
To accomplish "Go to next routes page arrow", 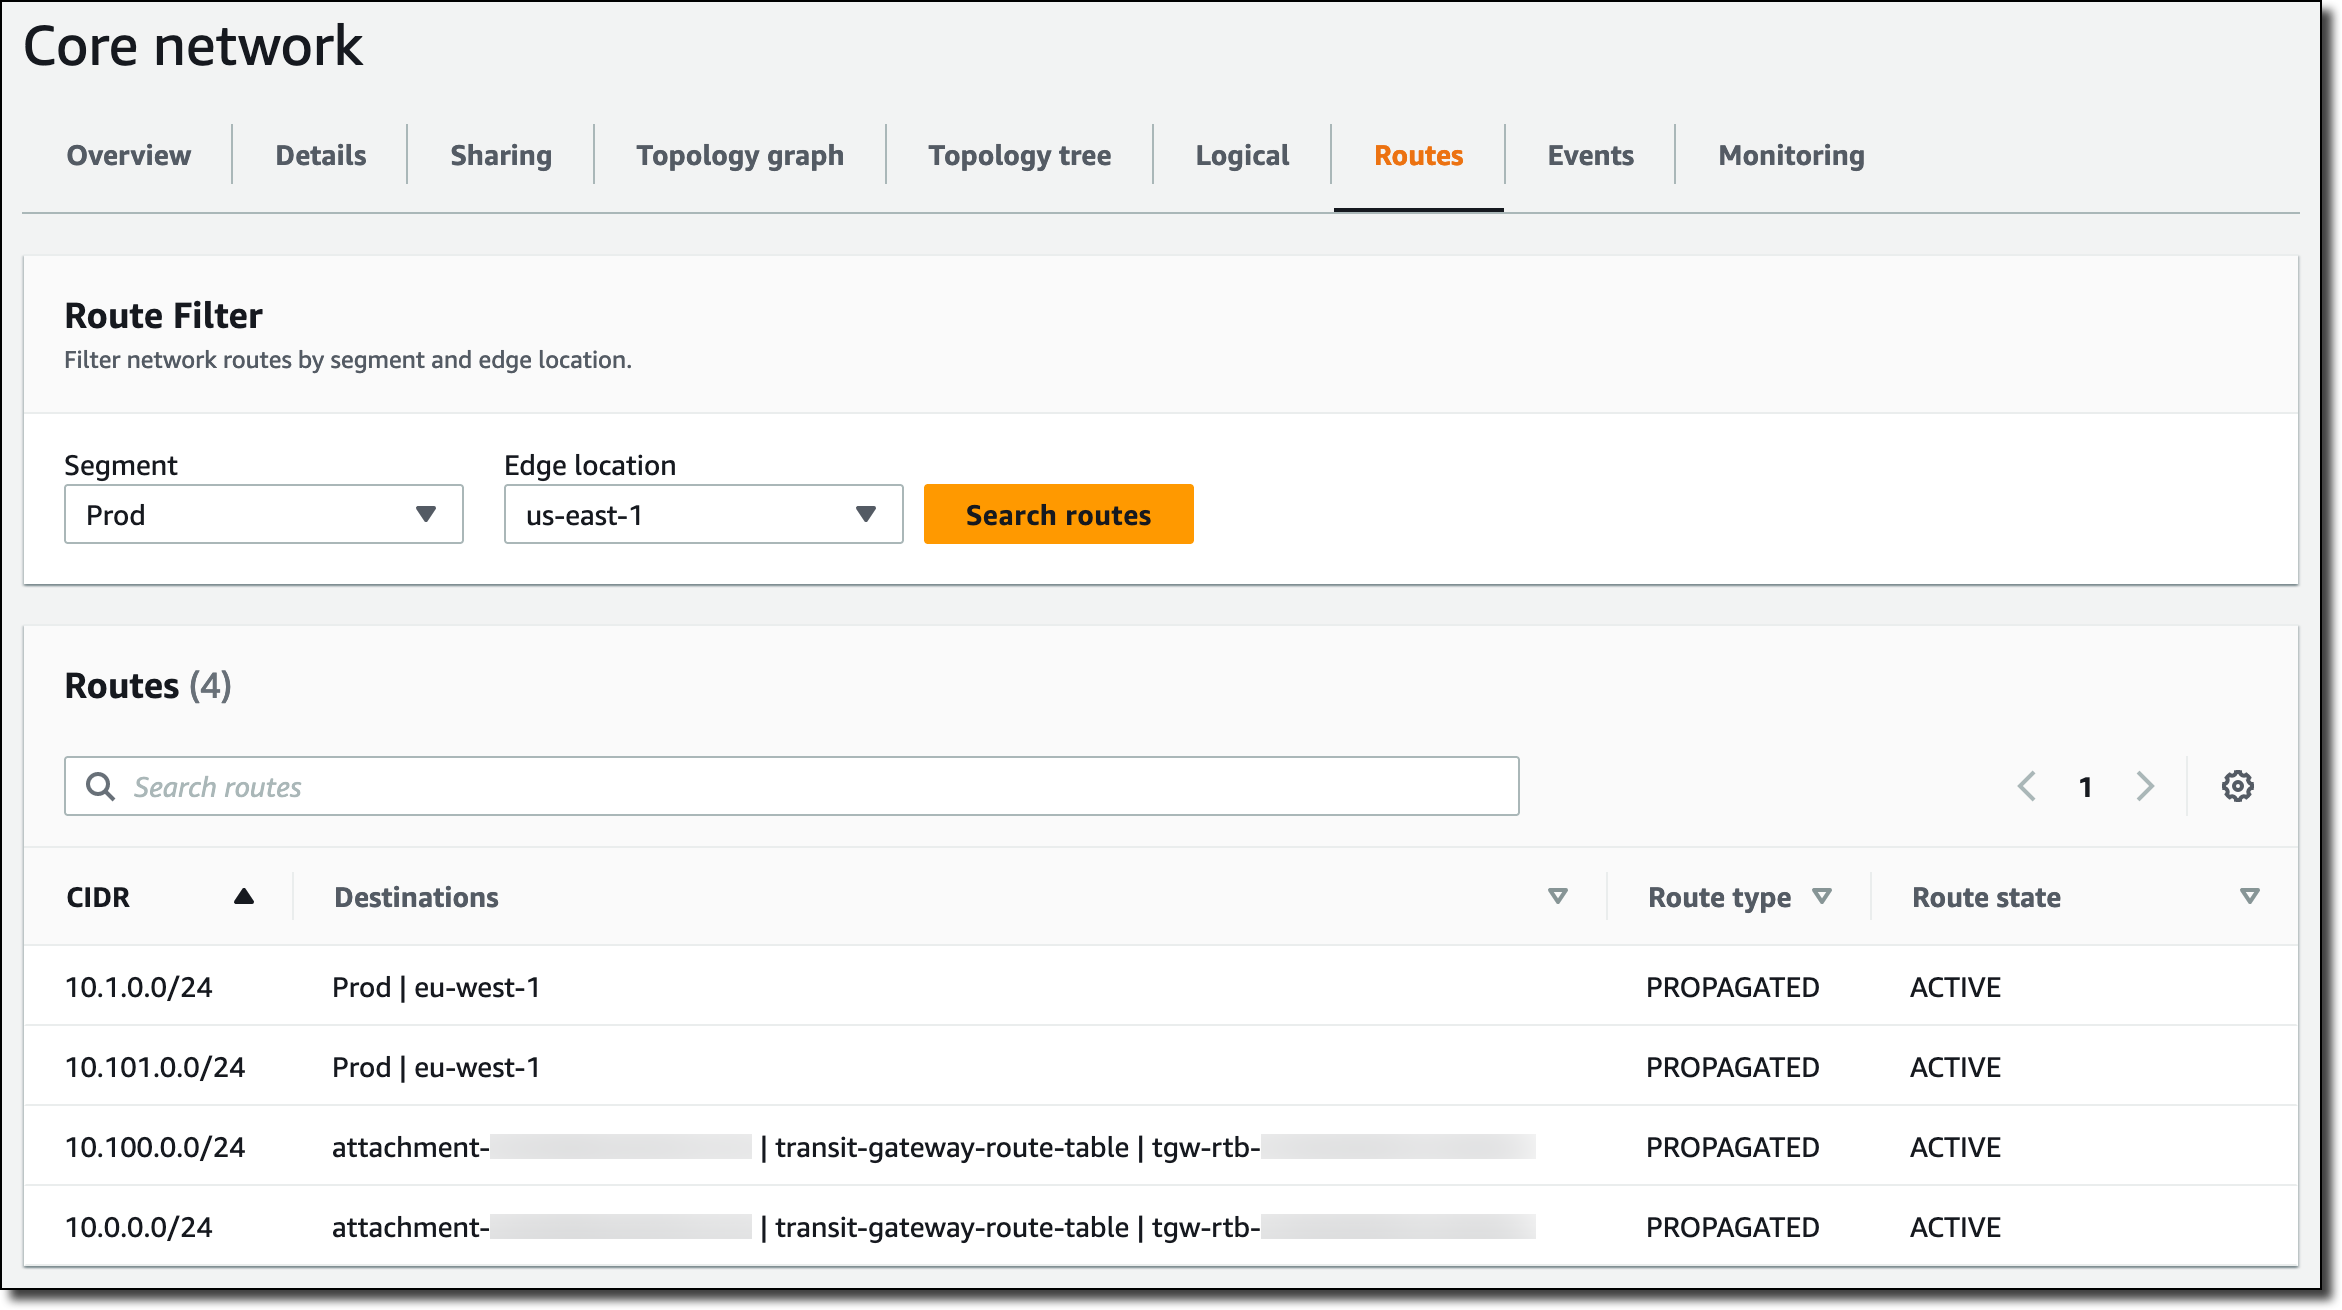I will coord(2144,786).
